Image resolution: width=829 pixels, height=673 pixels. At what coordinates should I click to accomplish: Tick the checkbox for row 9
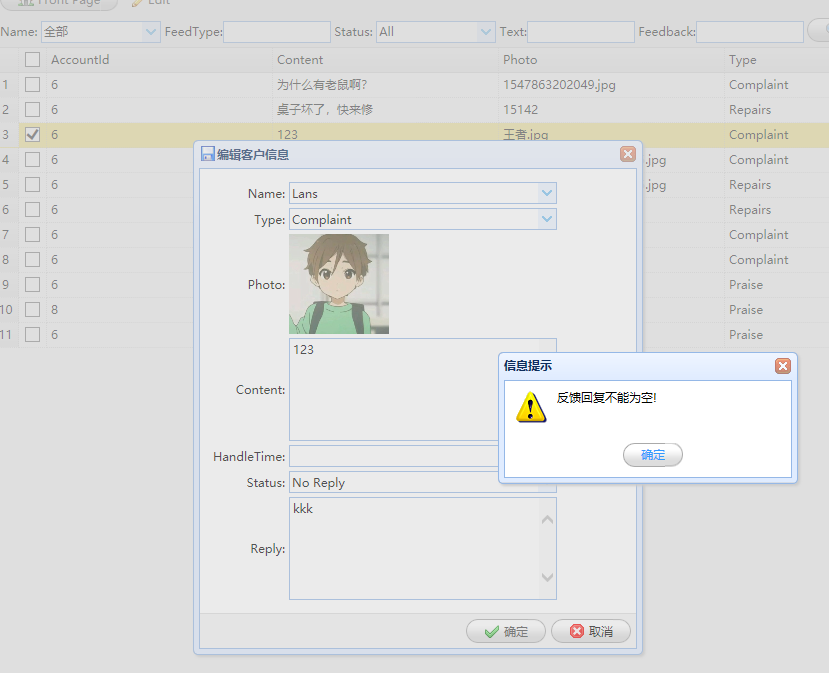point(32,284)
